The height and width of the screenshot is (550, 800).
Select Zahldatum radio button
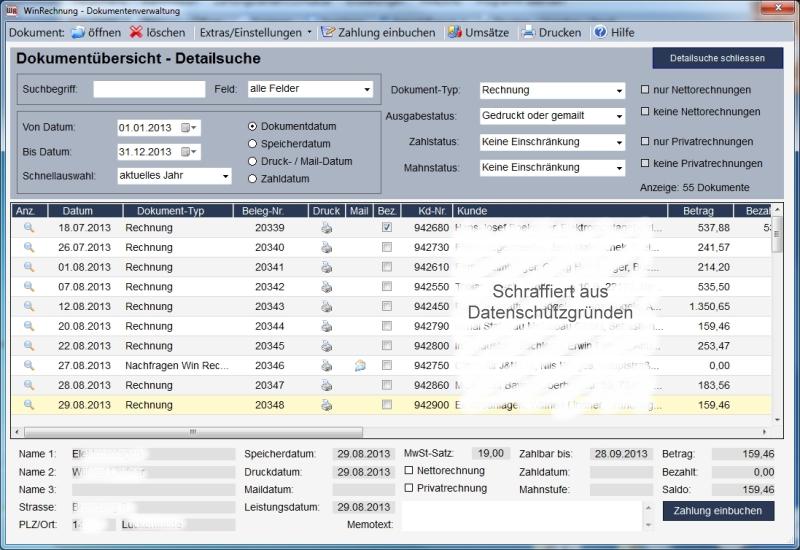[x=252, y=179]
